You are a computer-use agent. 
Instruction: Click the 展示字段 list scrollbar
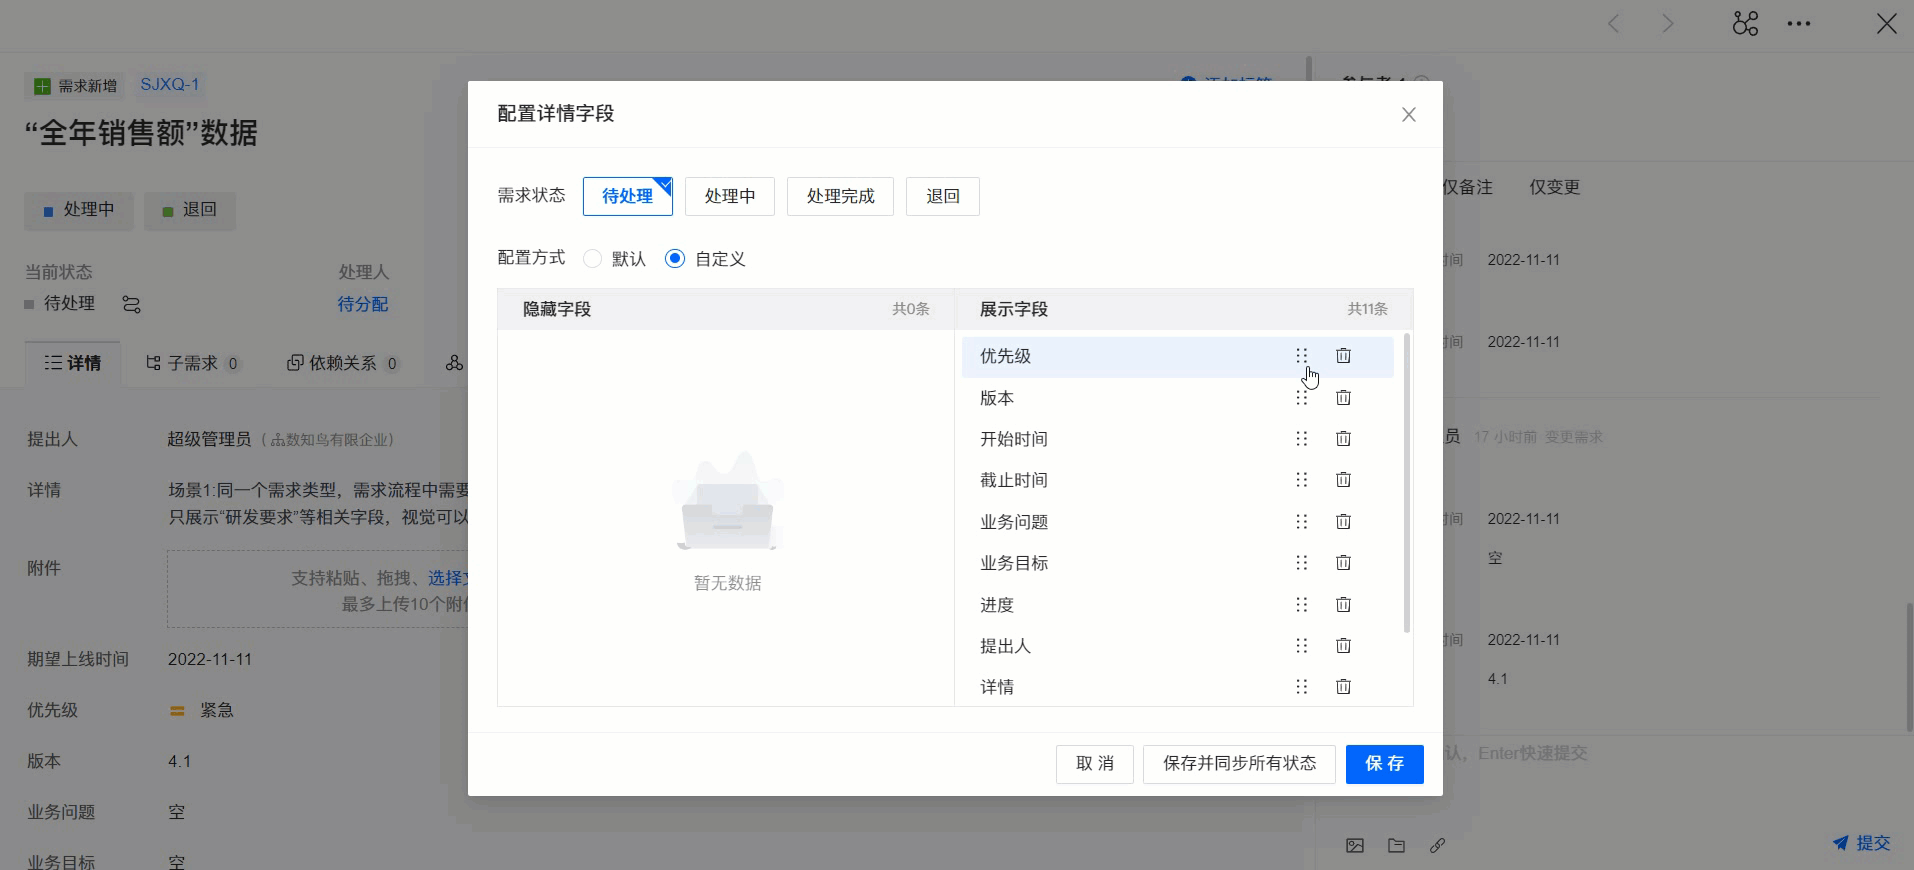pyautogui.click(x=1407, y=484)
